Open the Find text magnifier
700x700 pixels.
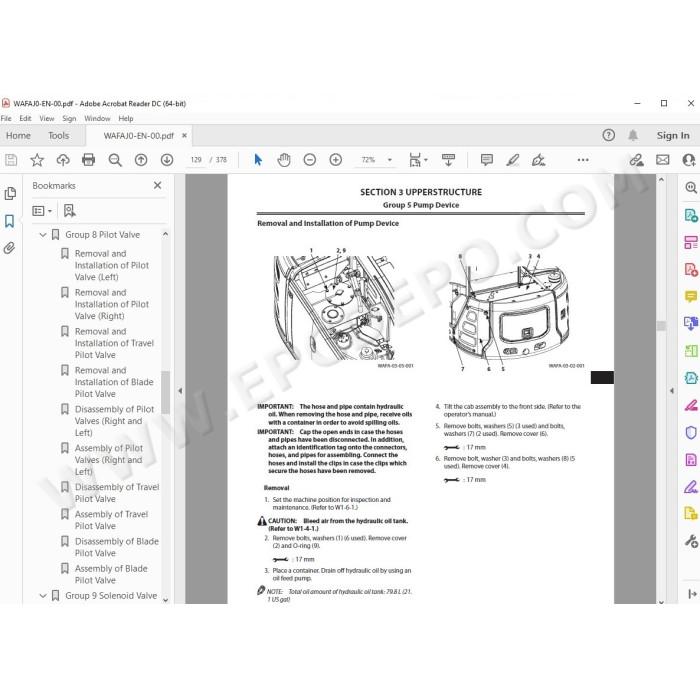[x=115, y=160]
